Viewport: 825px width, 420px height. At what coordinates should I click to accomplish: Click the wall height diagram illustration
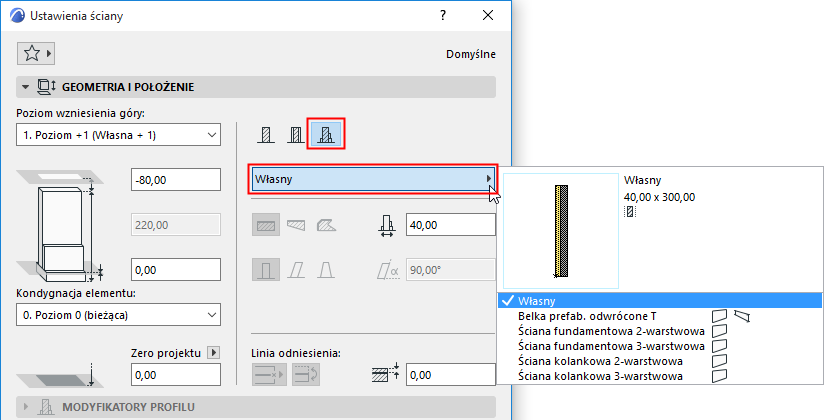tap(61, 227)
